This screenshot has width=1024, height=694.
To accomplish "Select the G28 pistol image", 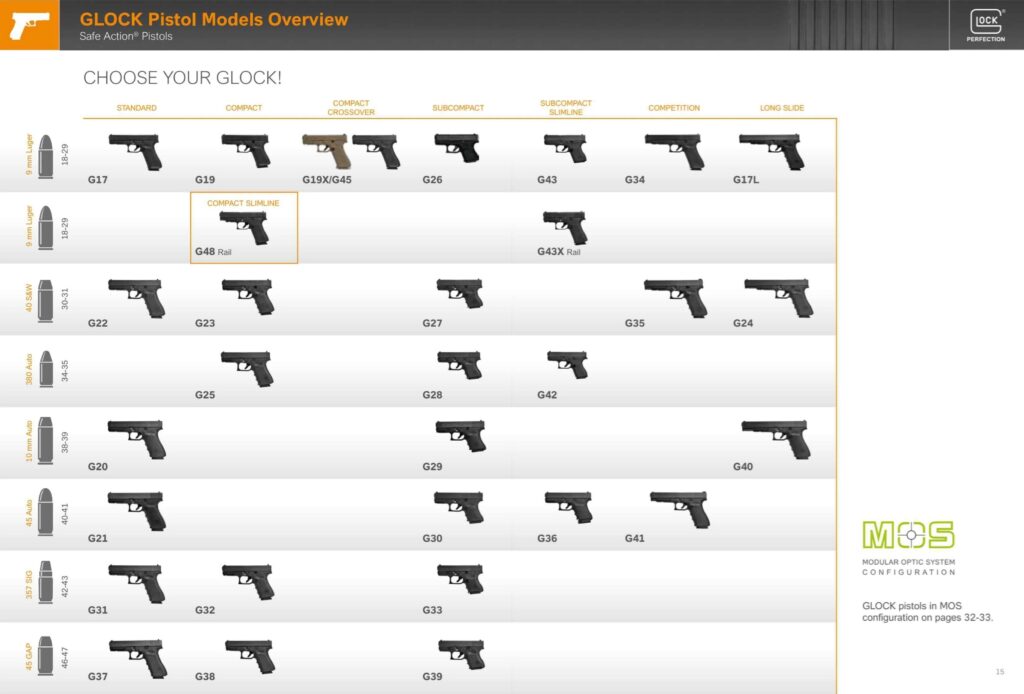I will pos(460,365).
